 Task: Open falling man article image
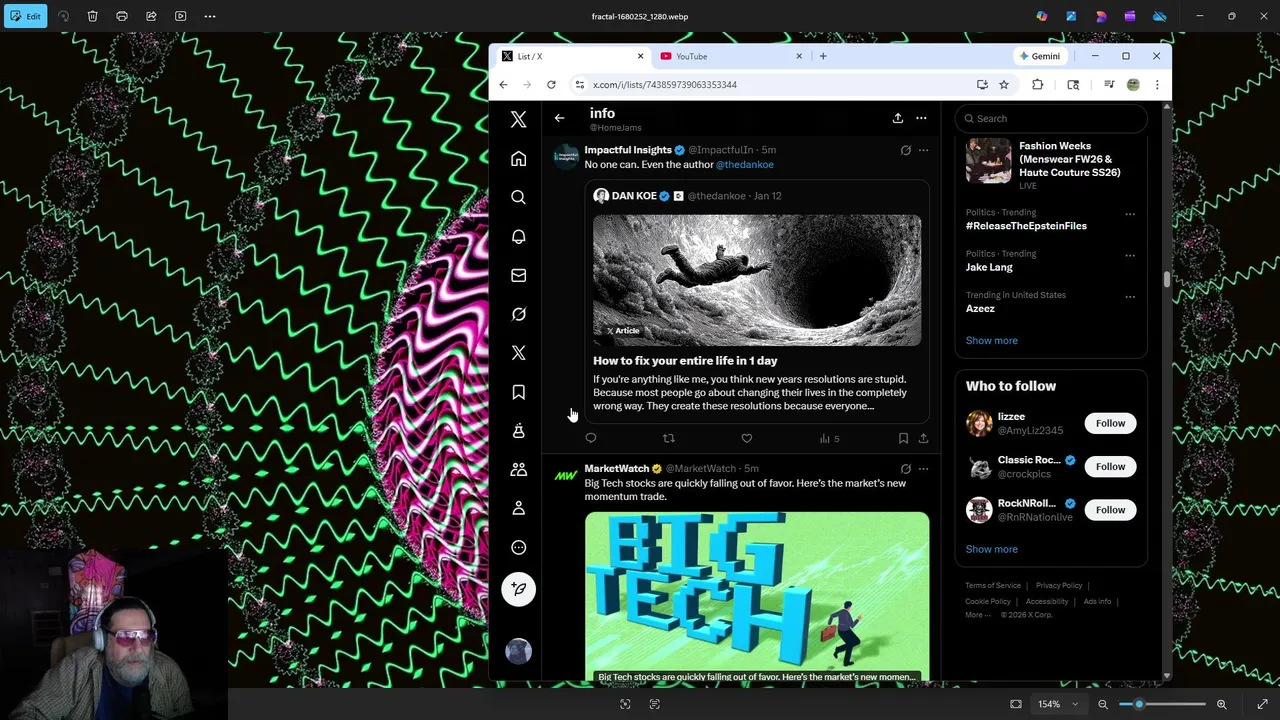[x=757, y=280]
